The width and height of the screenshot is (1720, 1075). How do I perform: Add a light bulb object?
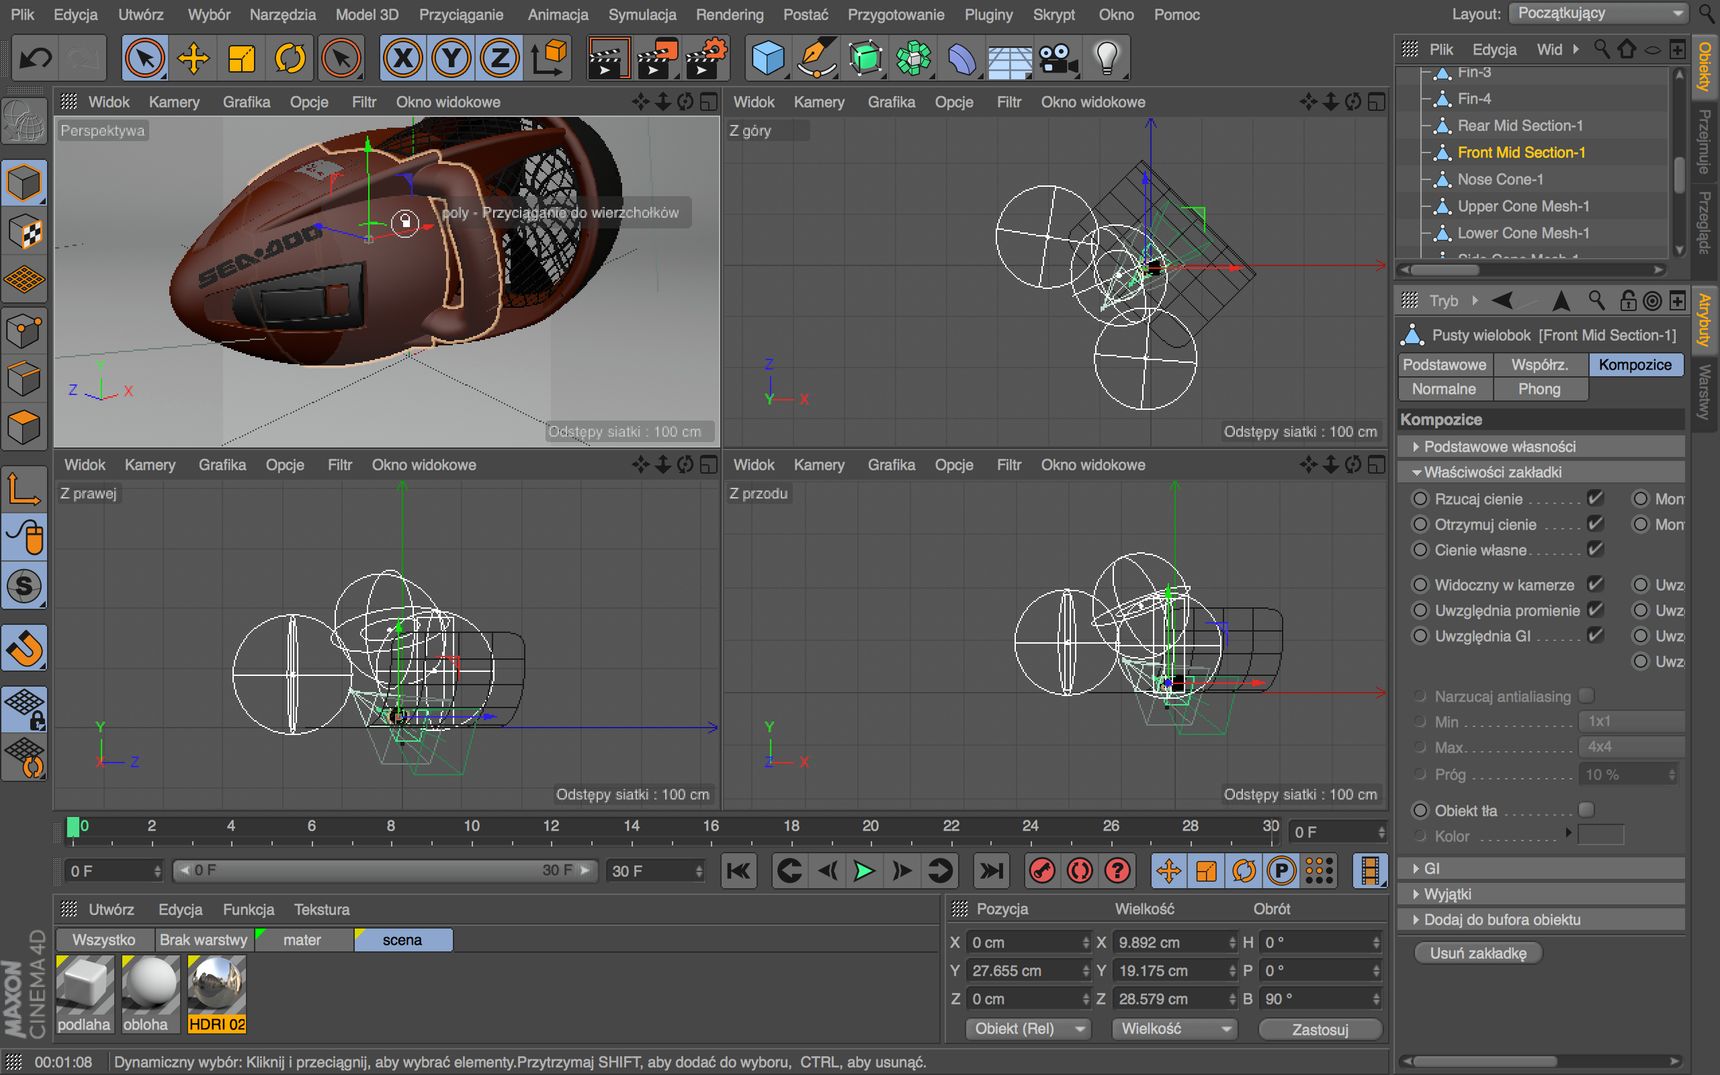pyautogui.click(x=1107, y=58)
